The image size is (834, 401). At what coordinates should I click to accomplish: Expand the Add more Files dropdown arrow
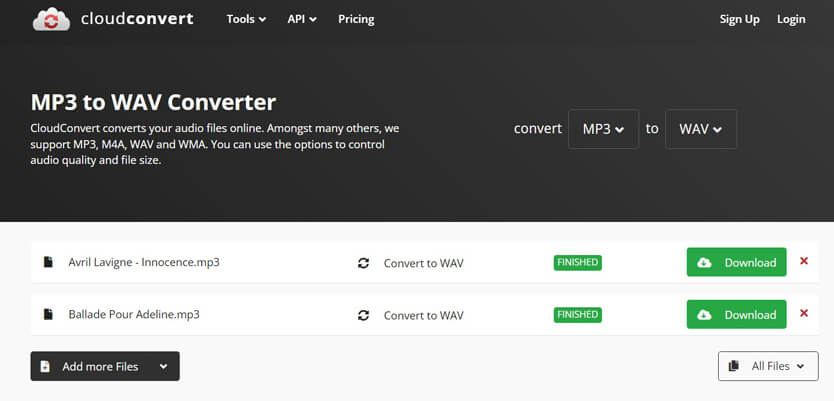tap(163, 366)
